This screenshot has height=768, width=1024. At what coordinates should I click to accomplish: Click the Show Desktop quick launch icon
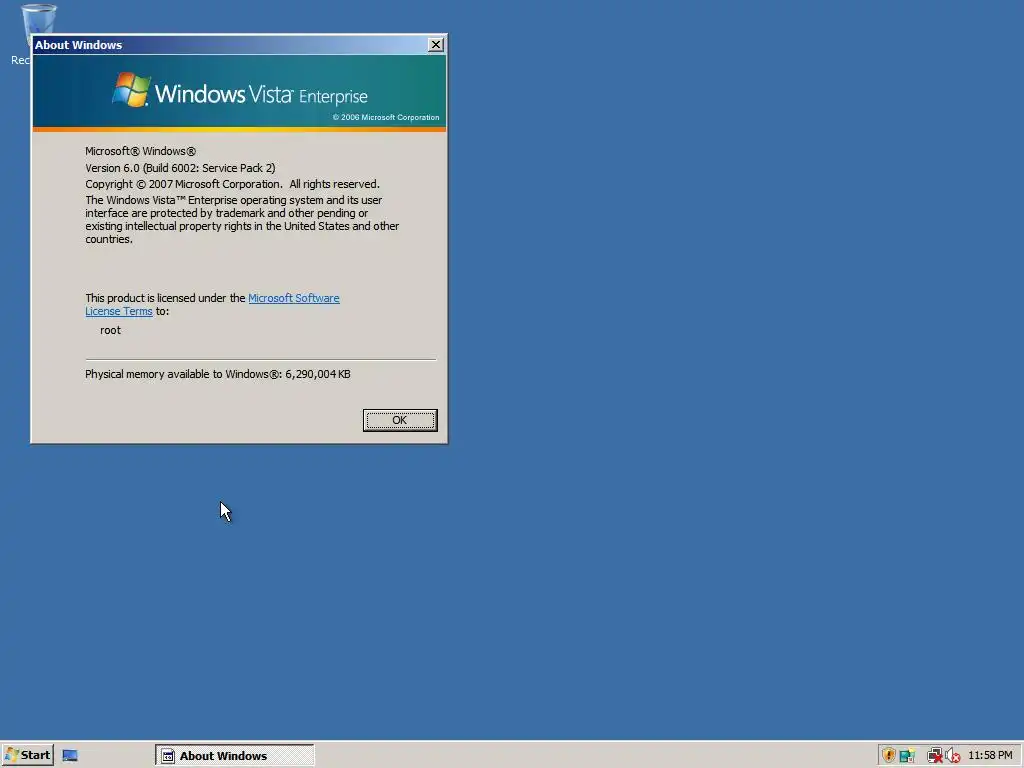pyautogui.click(x=70, y=756)
